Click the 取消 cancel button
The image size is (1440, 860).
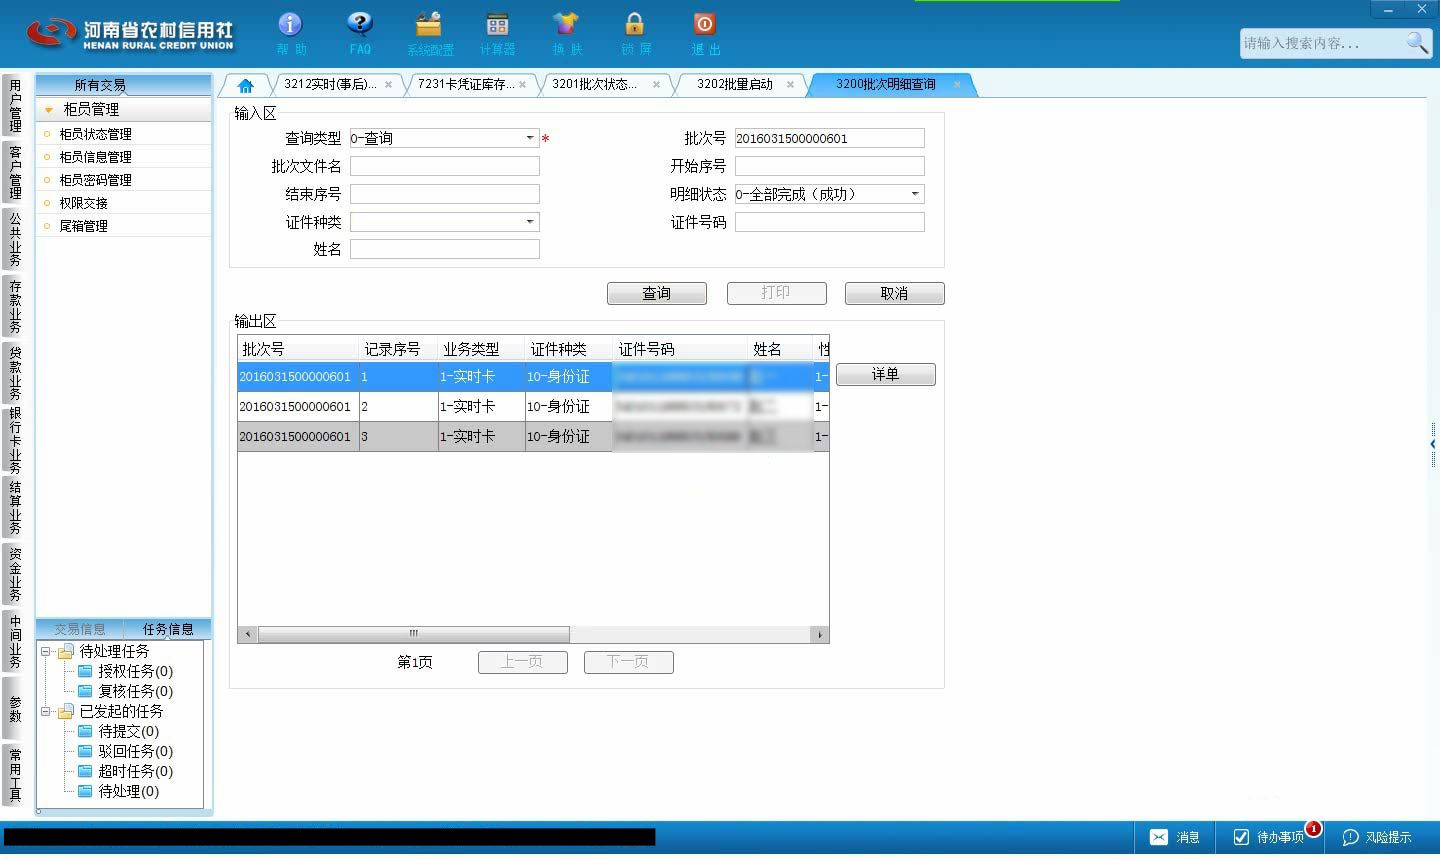894,293
